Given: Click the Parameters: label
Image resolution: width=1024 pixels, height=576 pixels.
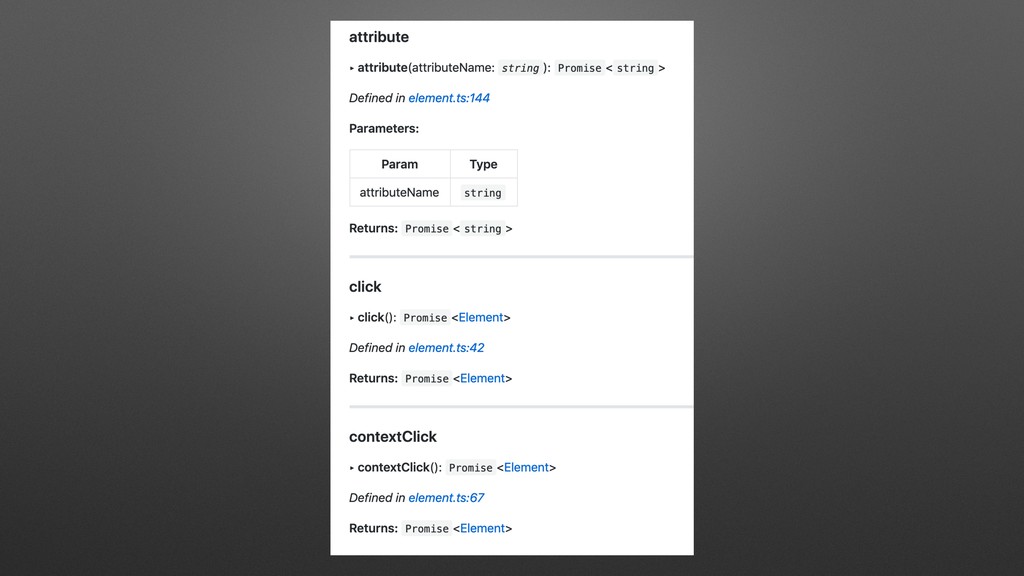Looking at the screenshot, I should click(x=384, y=129).
